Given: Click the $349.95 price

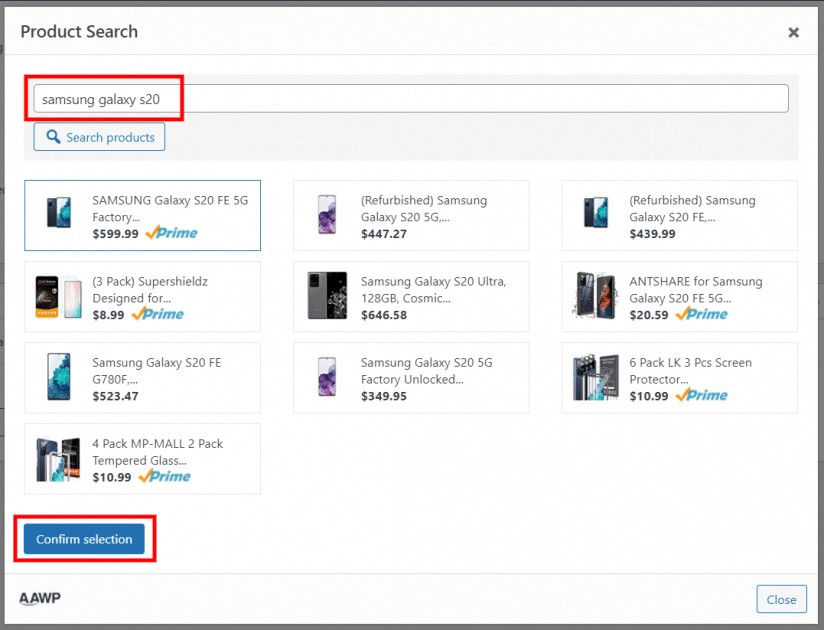Looking at the screenshot, I should [x=384, y=396].
